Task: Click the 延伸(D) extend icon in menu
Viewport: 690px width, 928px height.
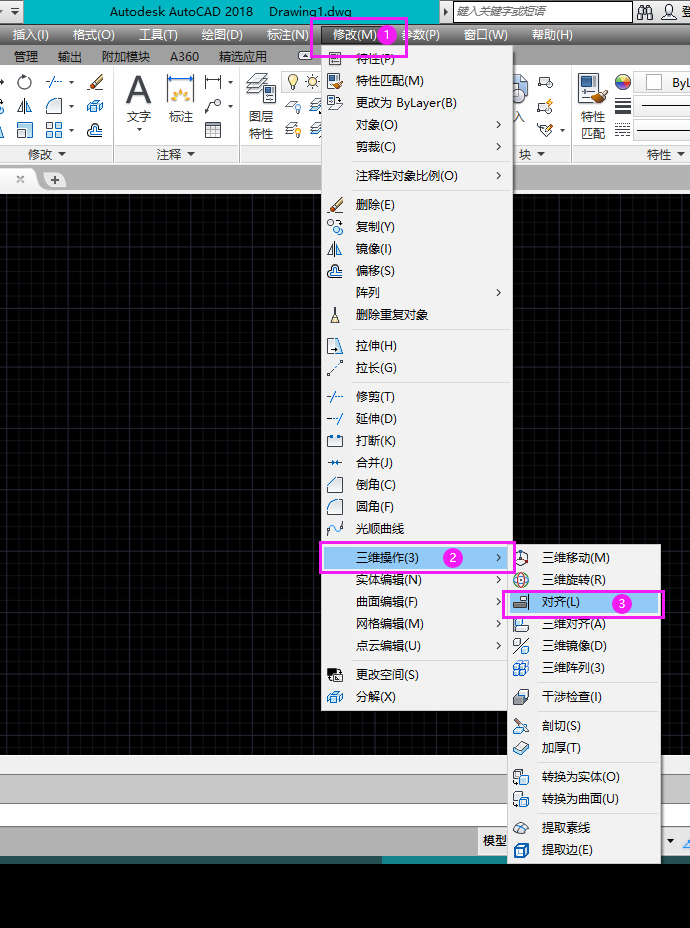Action: pos(335,418)
